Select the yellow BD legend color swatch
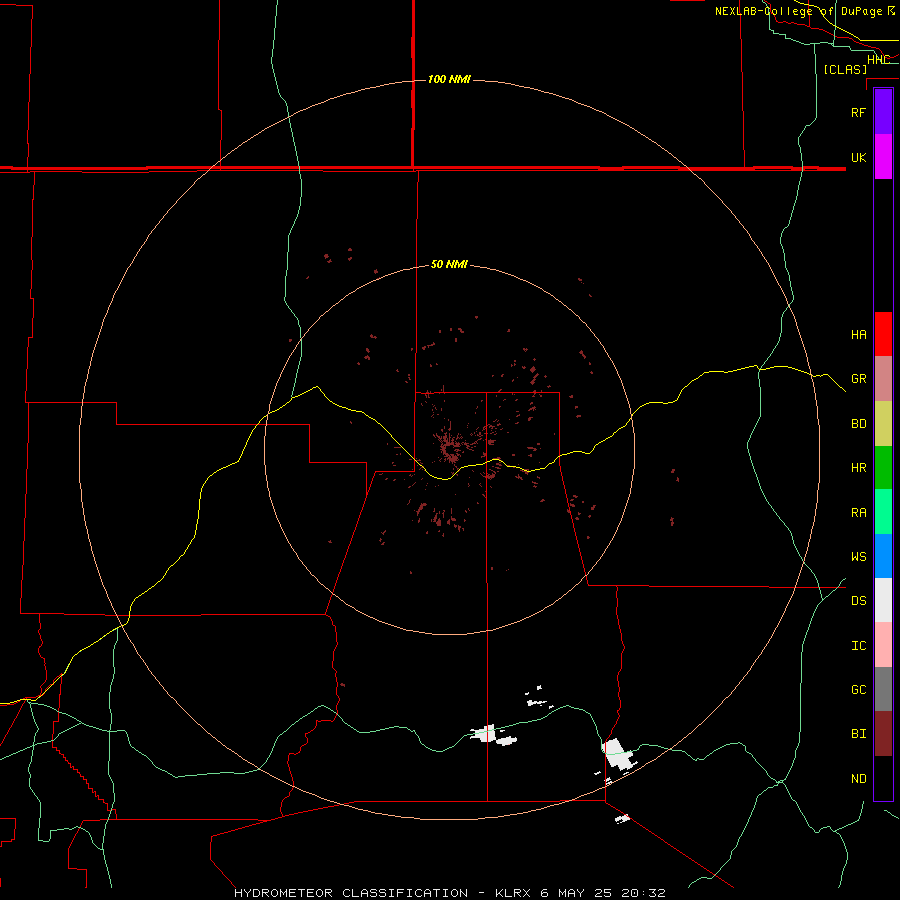The image size is (900, 900). [x=883, y=424]
